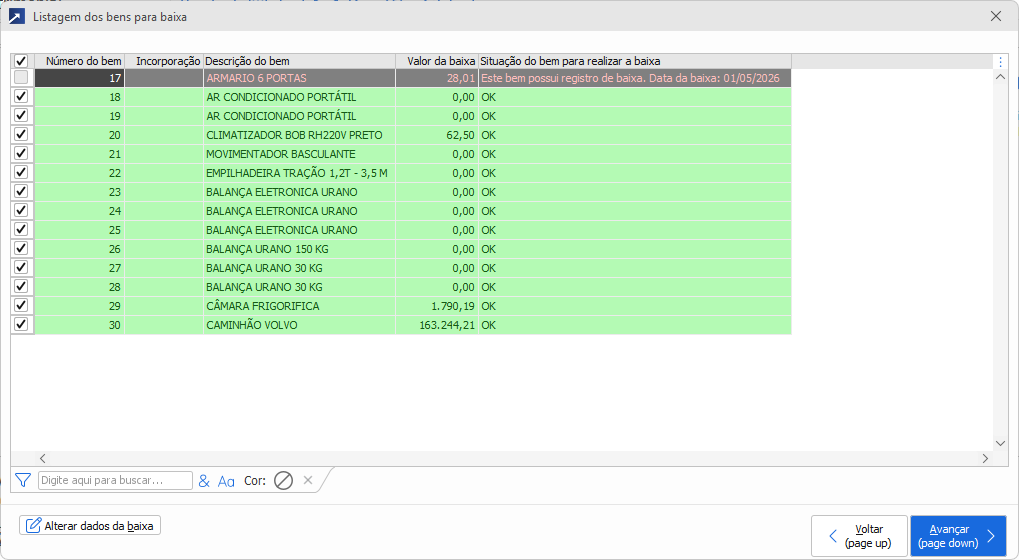Click CAMINHÃO VOLVO description cell
Image resolution: width=1019 pixels, height=560 pixels.
[300, 325]
